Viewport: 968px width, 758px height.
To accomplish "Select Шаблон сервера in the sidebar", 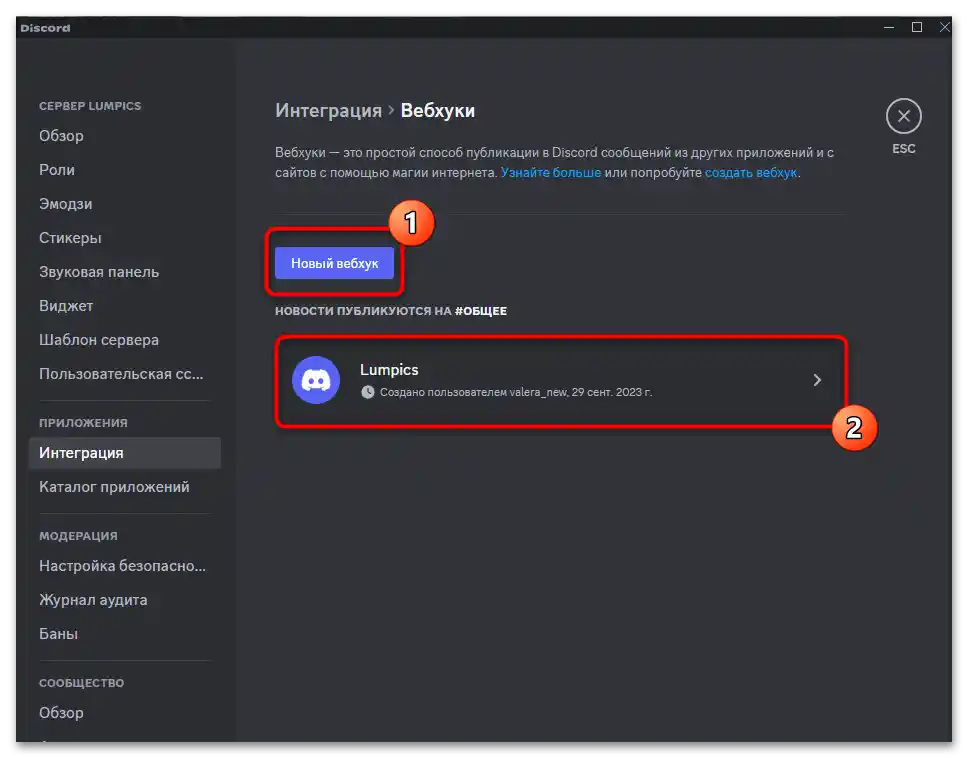I will click(x=99, y=339).
